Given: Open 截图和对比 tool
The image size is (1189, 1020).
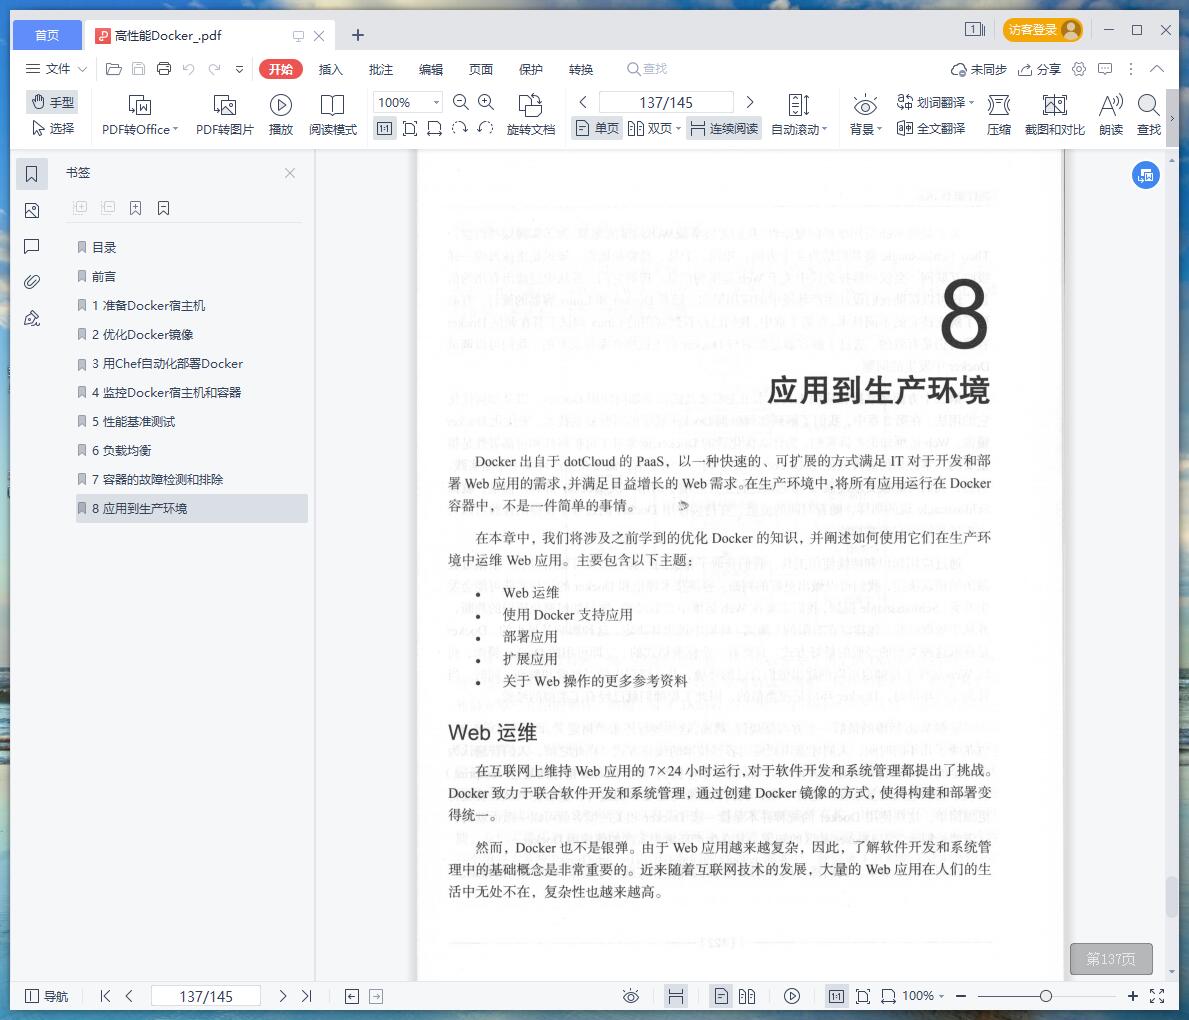Looking at the screenshot, I should (1054, 115).
